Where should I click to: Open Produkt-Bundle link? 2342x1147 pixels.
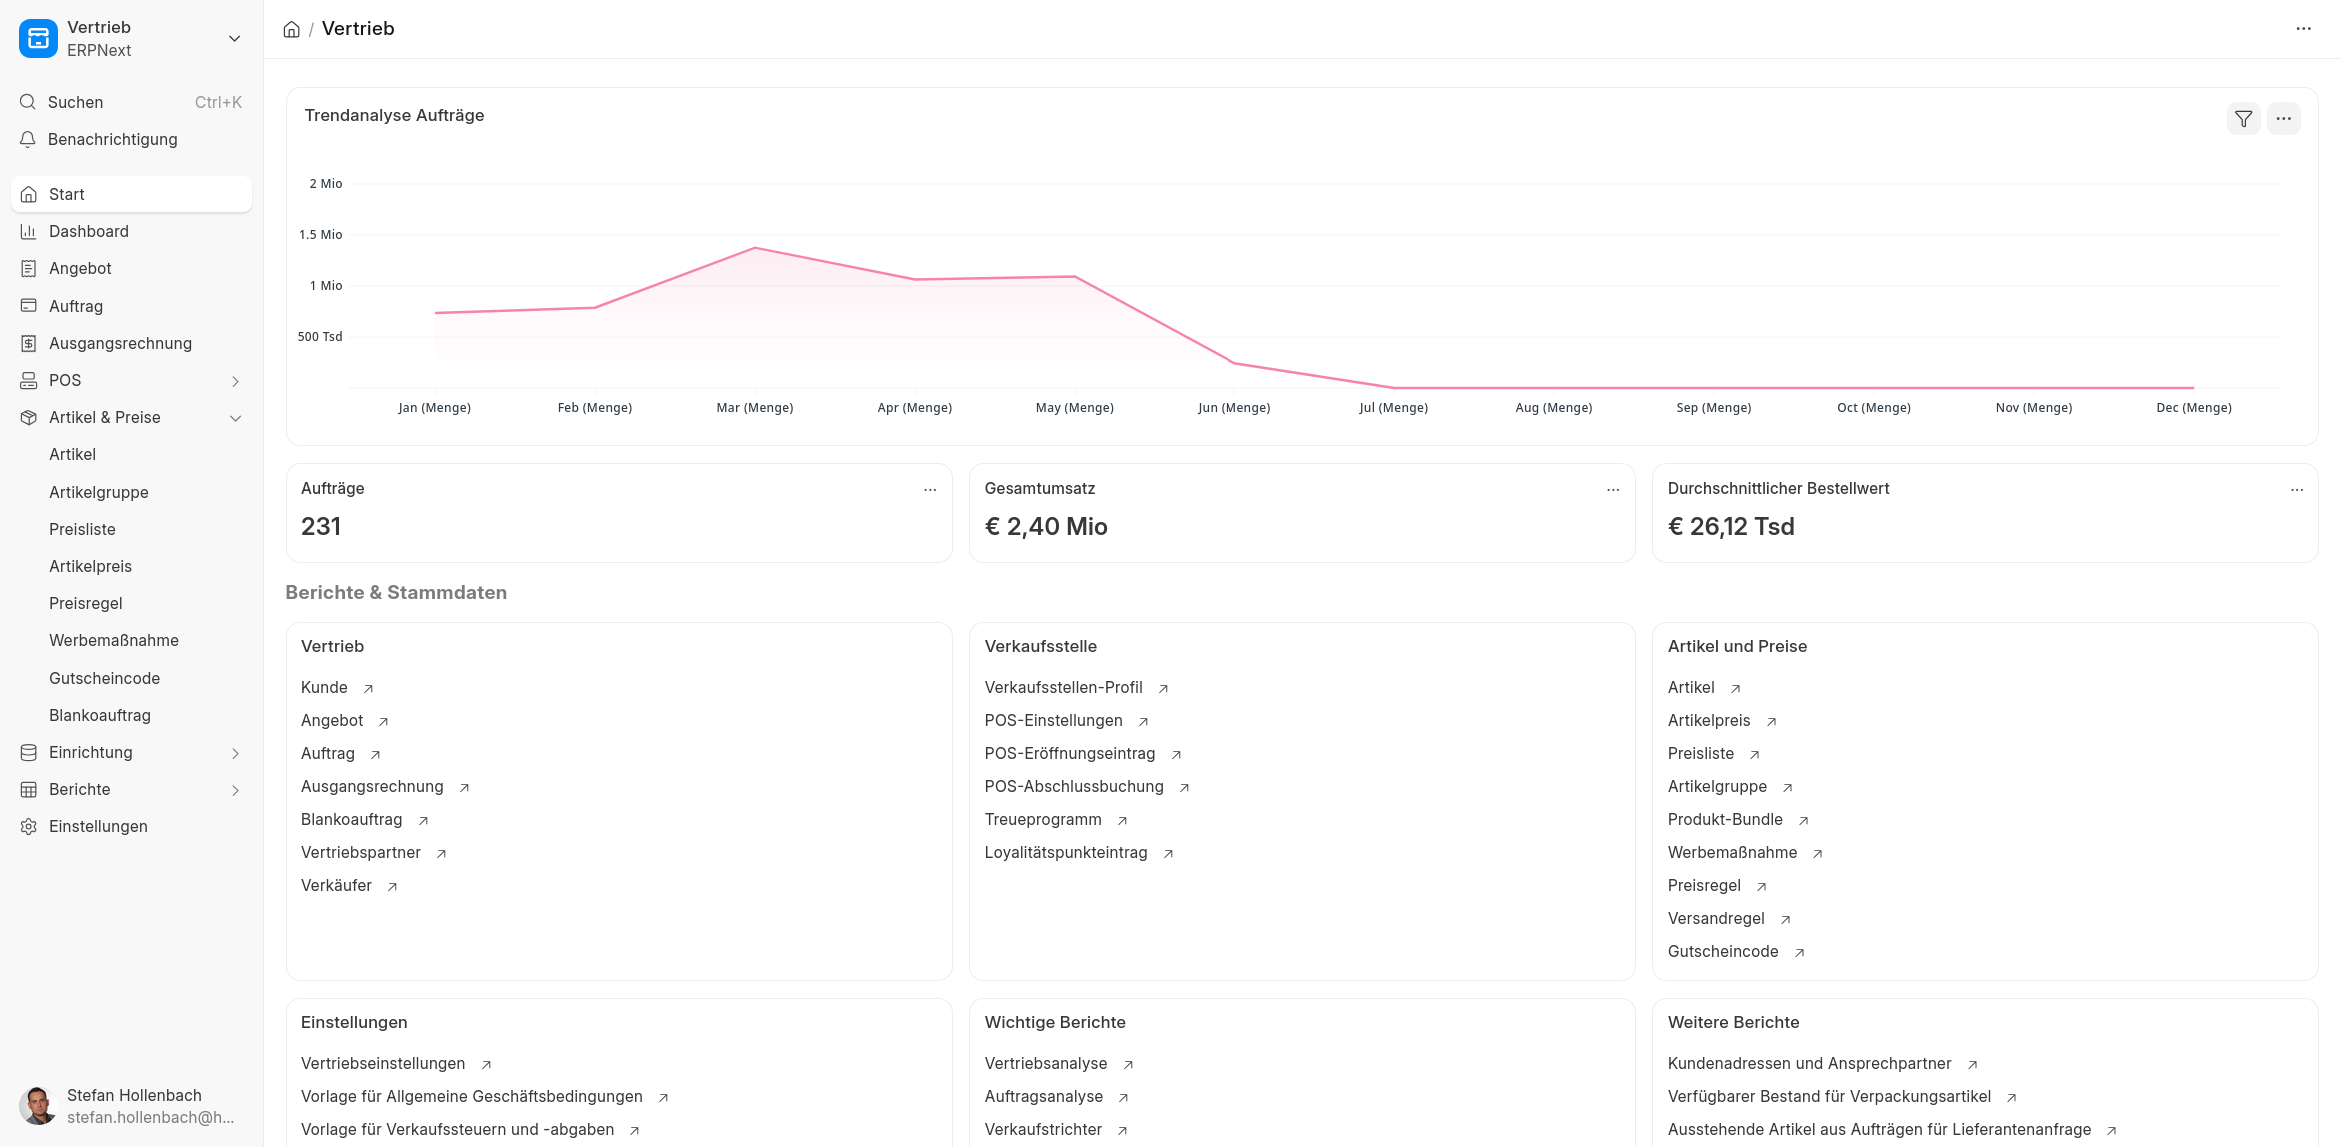[x=1725, y=819]
